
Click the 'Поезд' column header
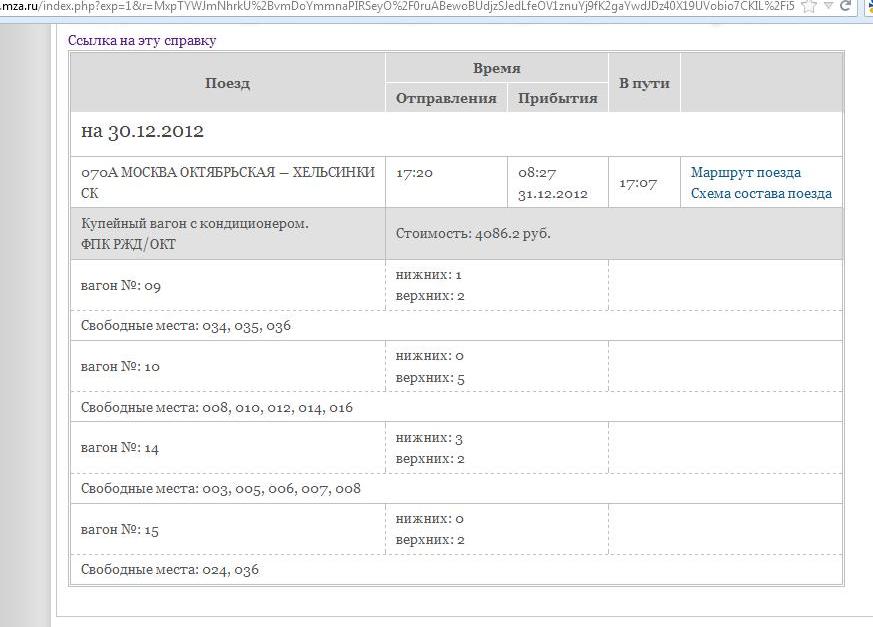click(x=227, y=83)
